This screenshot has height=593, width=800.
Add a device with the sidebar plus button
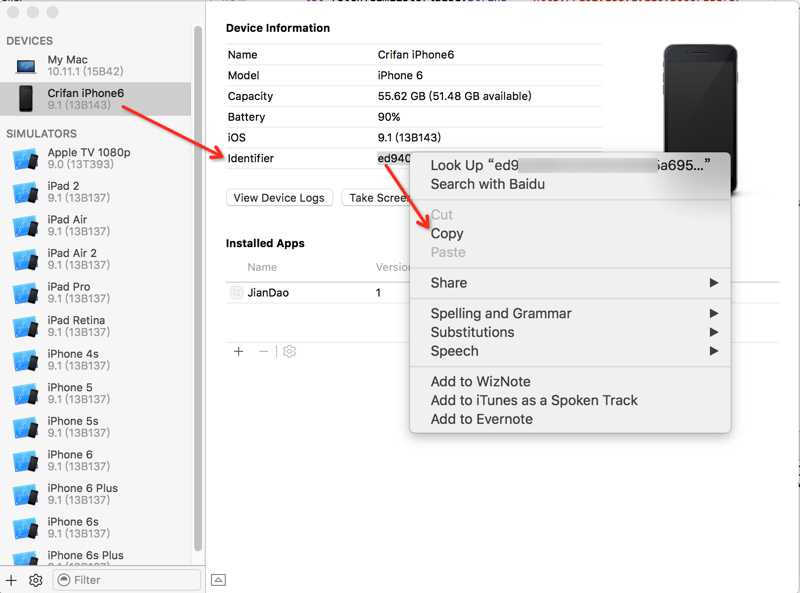click(x=12, y=580)
